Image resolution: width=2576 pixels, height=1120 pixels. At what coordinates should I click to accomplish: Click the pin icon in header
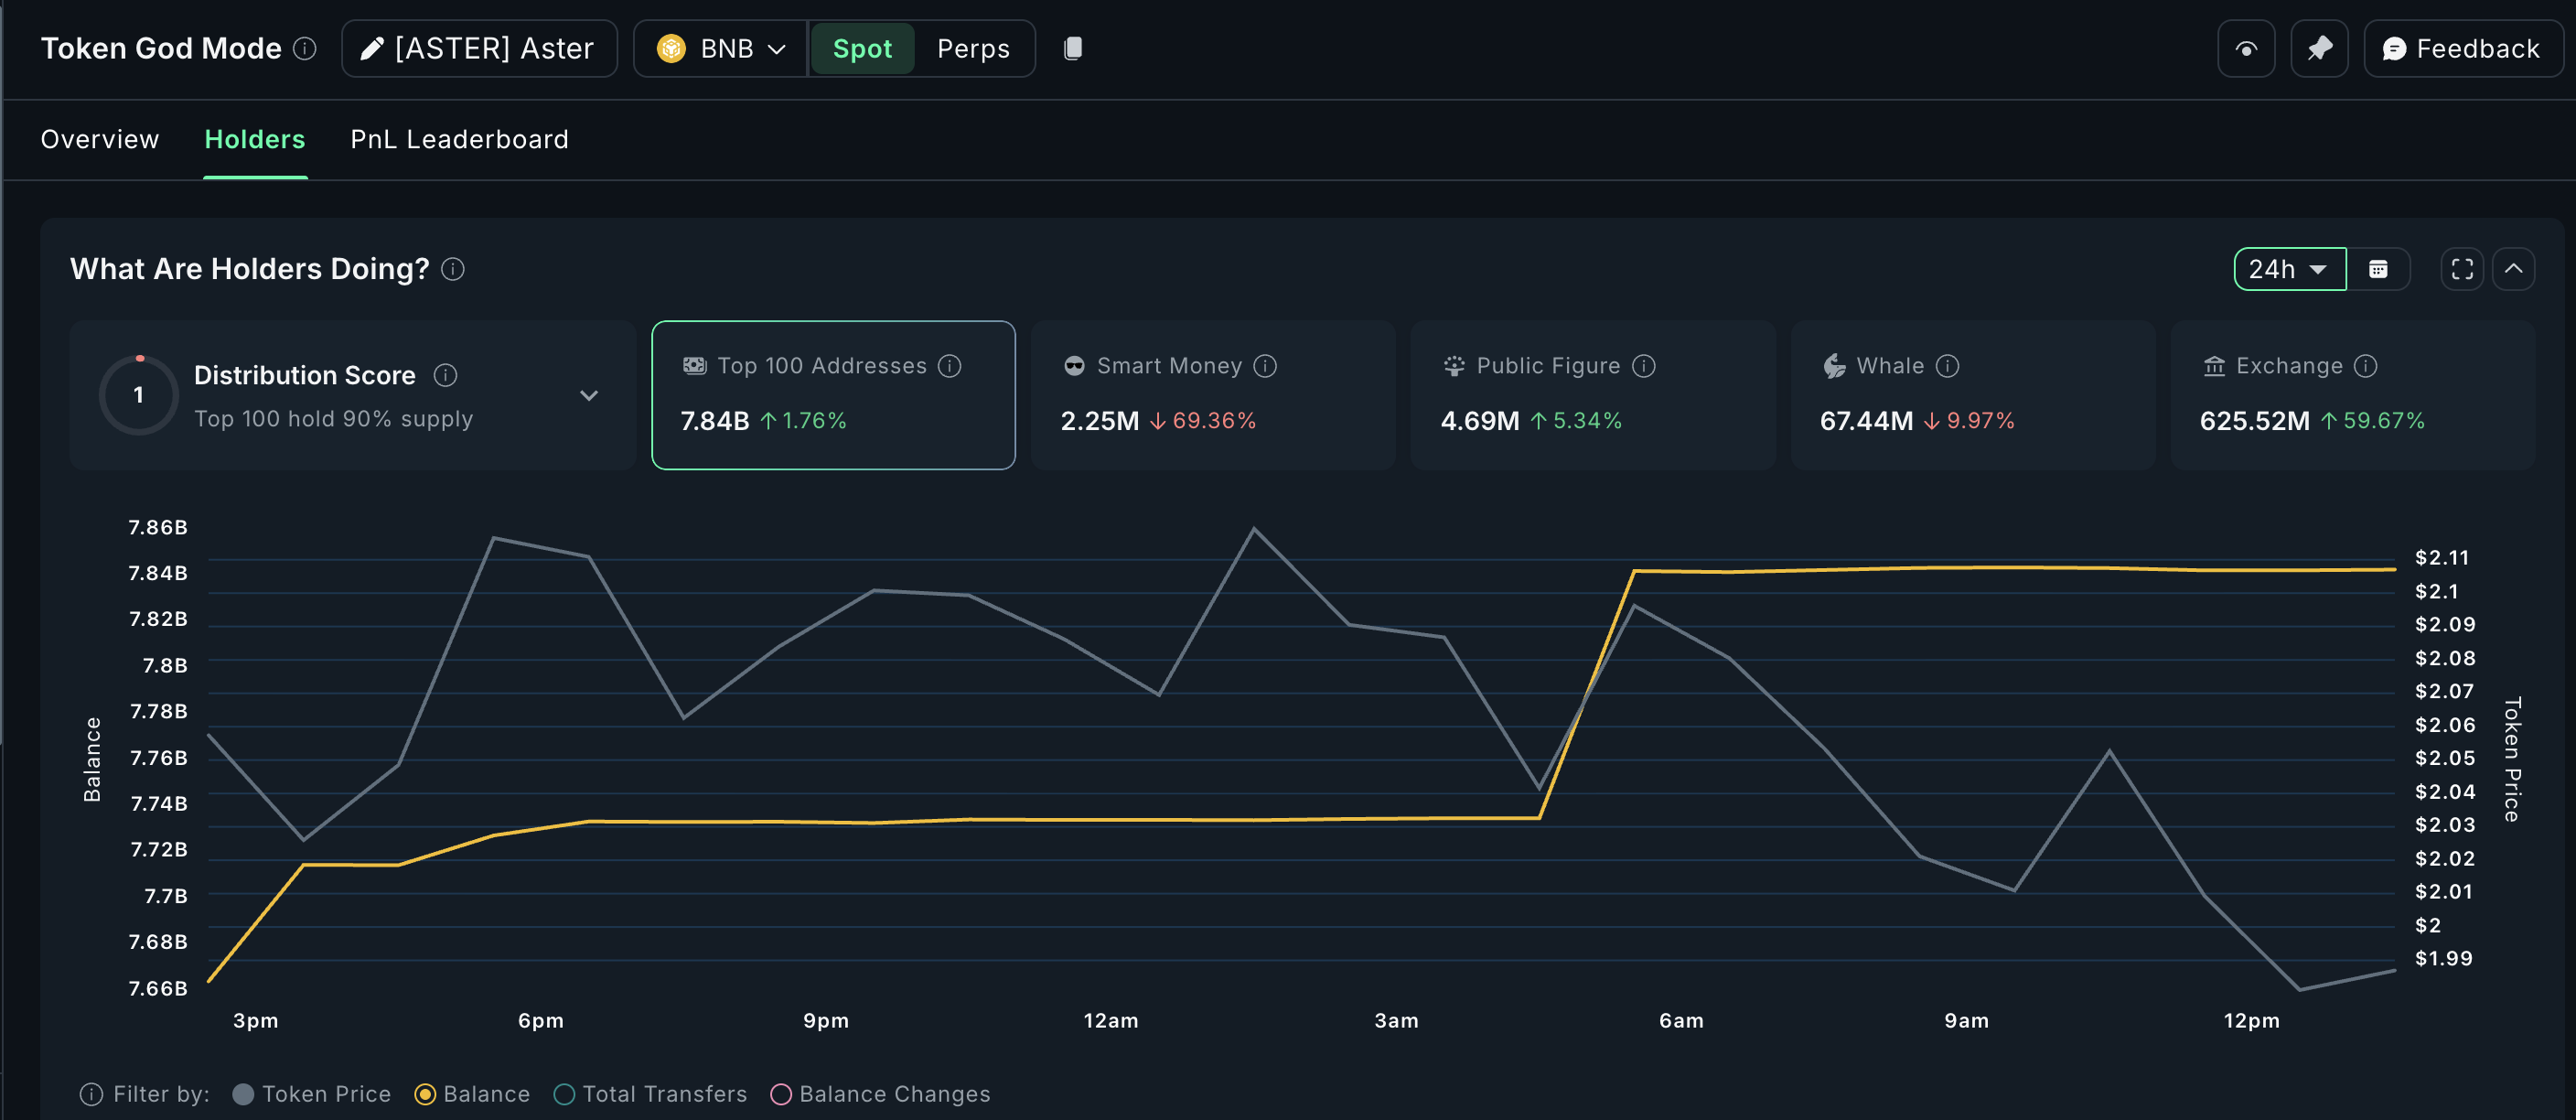click(2319, 48)
